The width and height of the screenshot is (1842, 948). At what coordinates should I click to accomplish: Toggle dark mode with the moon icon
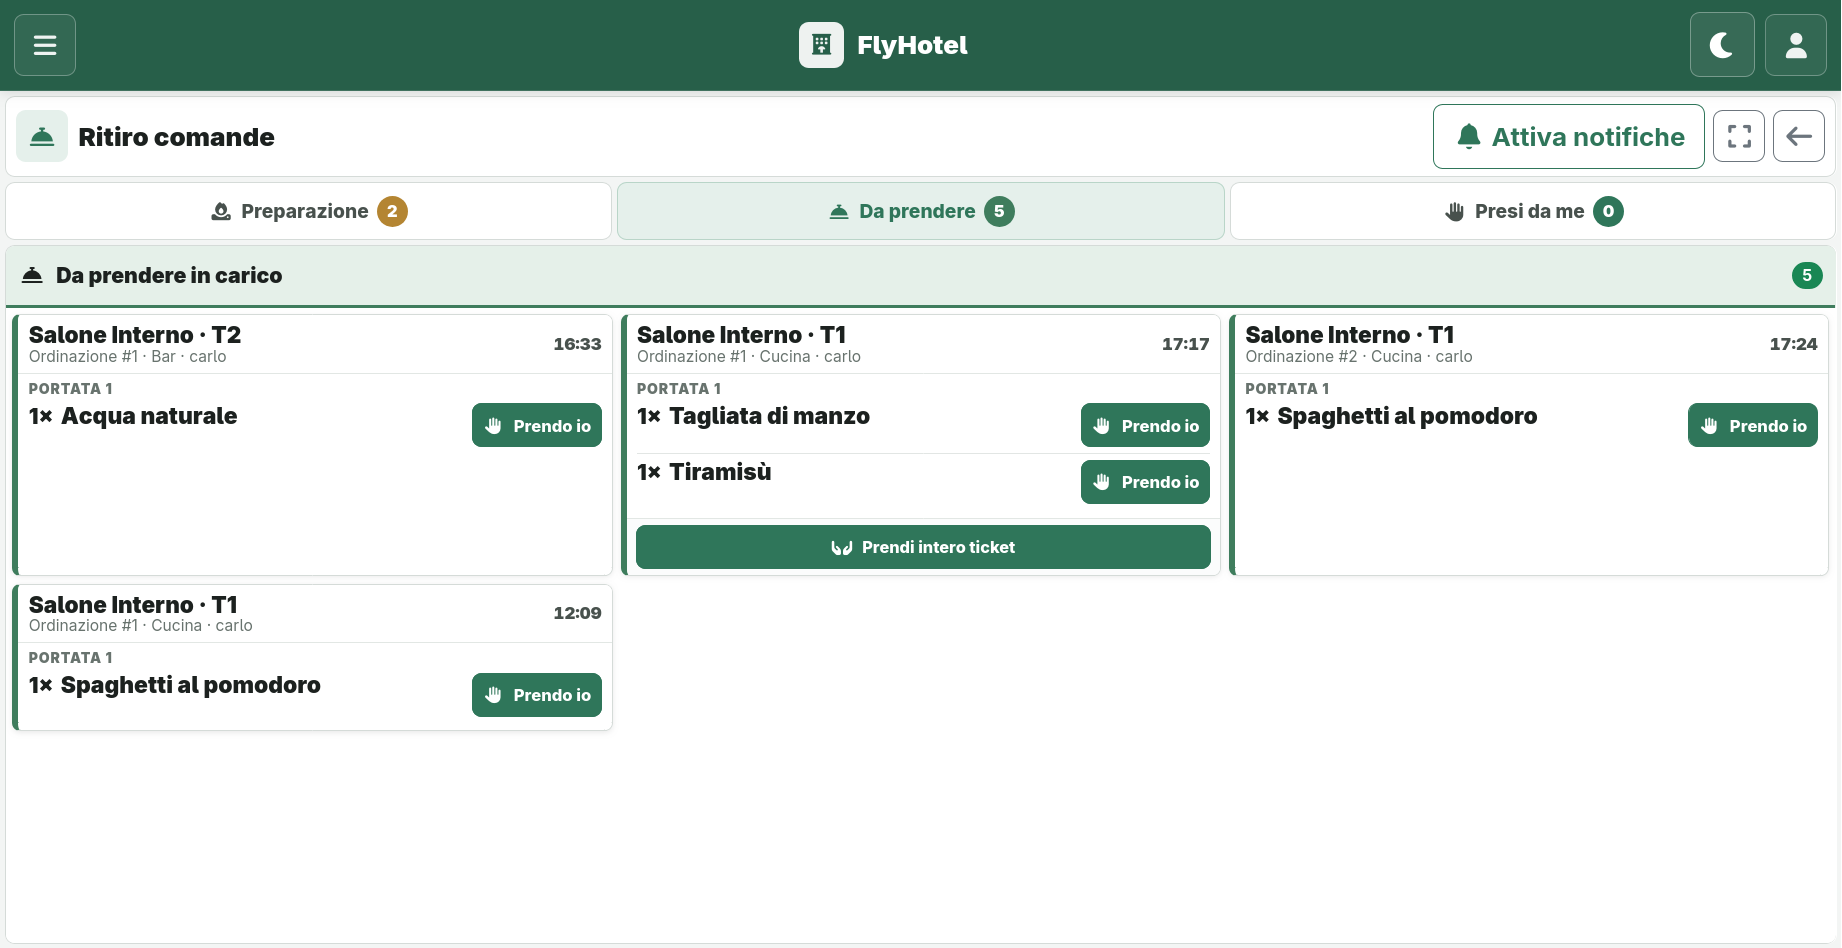(1722, 45)
